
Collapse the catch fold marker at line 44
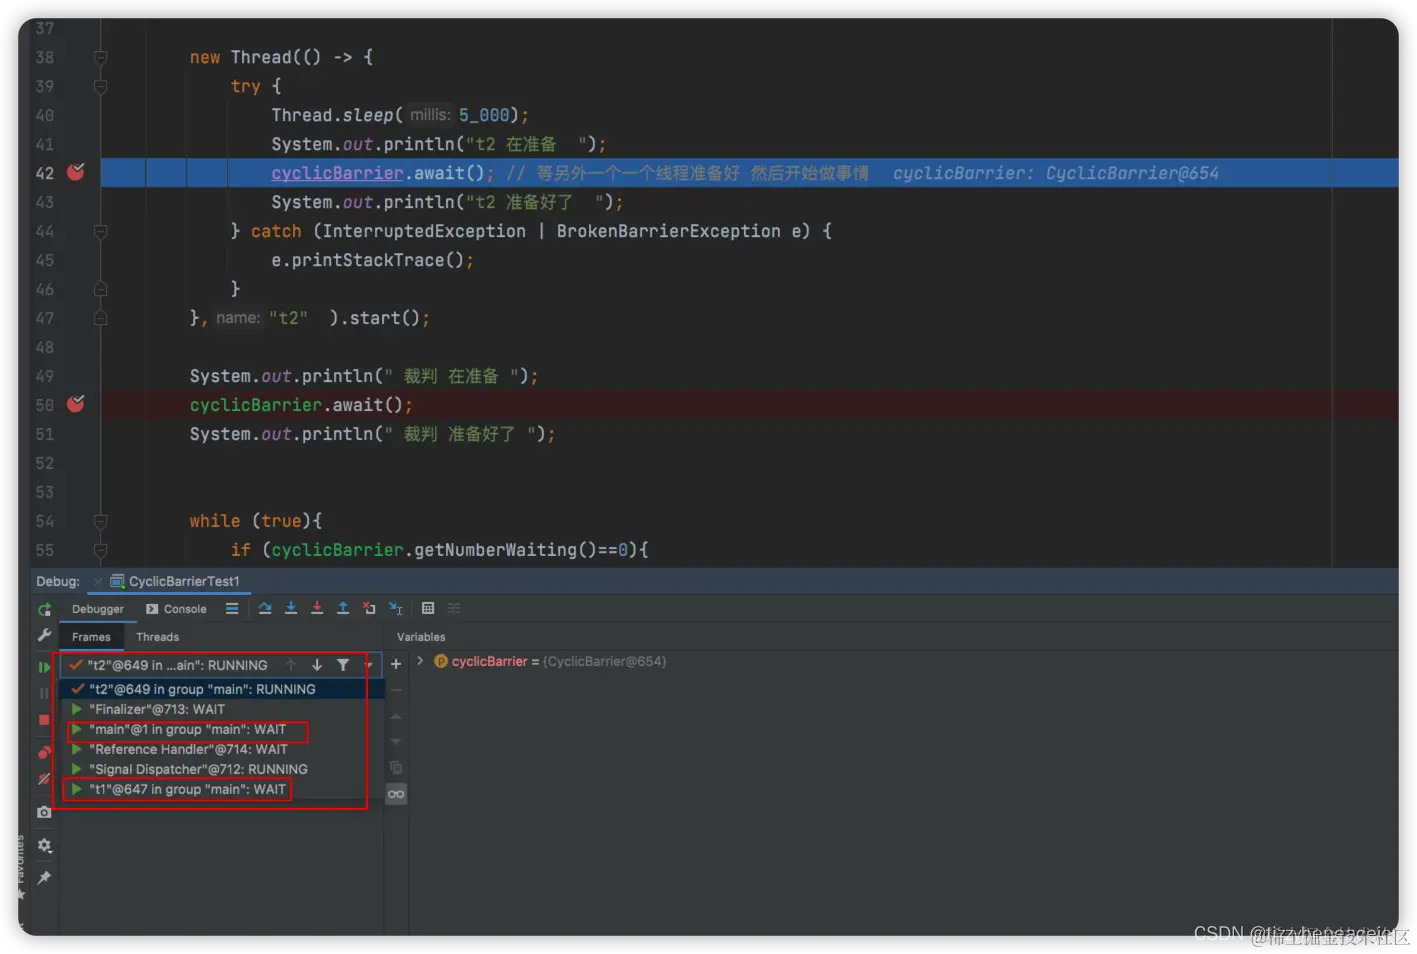point(100,231)
